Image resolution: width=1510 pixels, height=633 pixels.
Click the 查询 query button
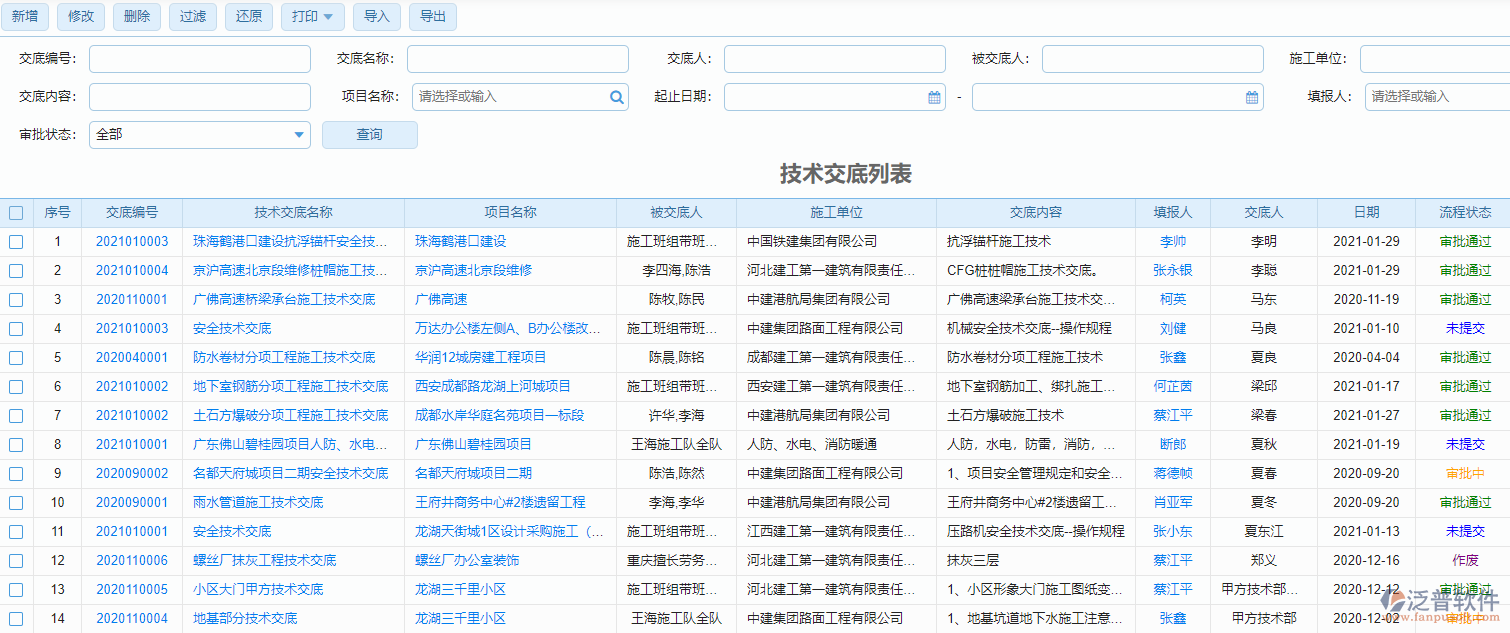coord(369,134)
